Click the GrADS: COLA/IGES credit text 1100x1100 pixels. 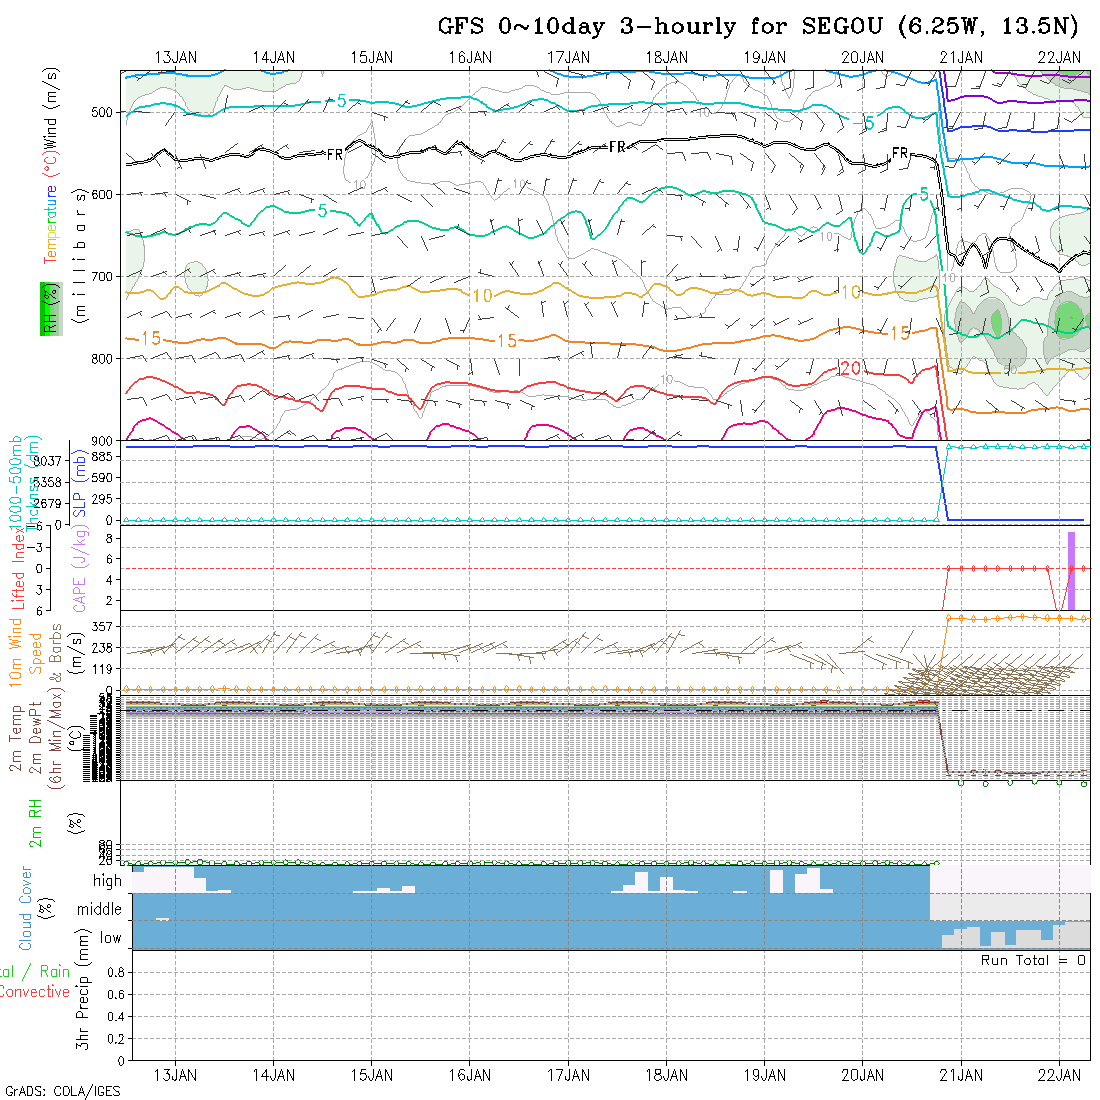(x=62, y=1091)
